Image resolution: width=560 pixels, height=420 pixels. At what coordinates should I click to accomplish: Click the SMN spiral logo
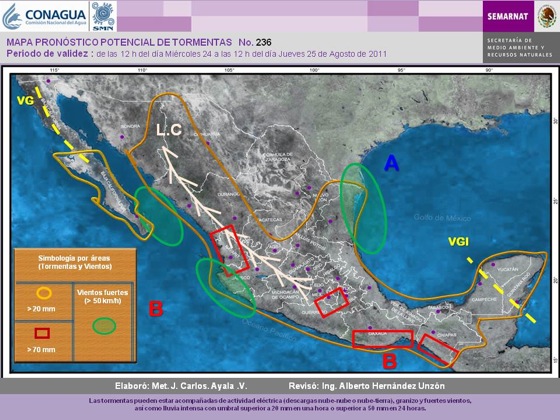(103, 16)
